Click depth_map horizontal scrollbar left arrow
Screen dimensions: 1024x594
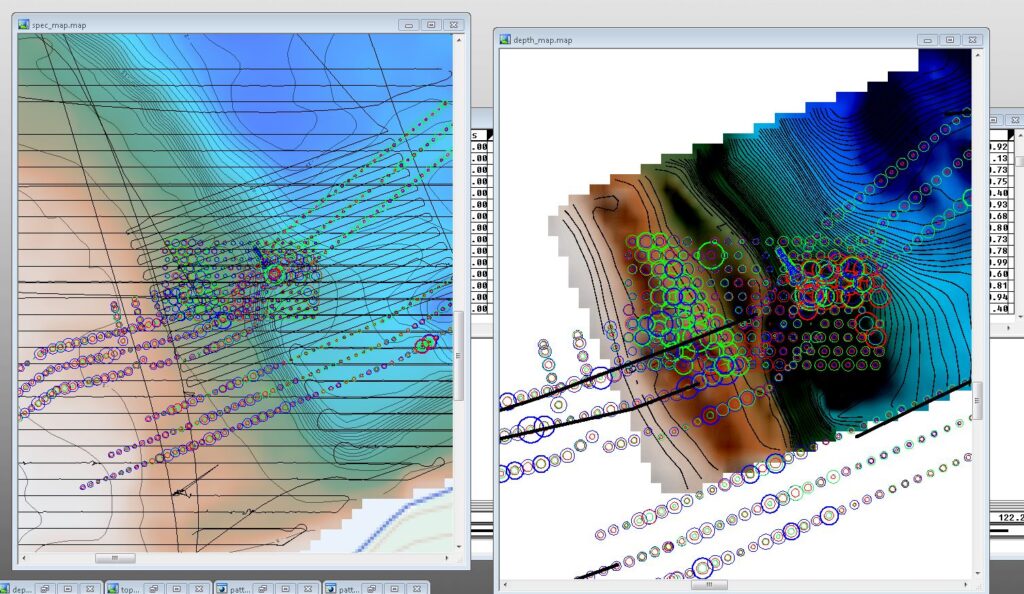point(505,584)
